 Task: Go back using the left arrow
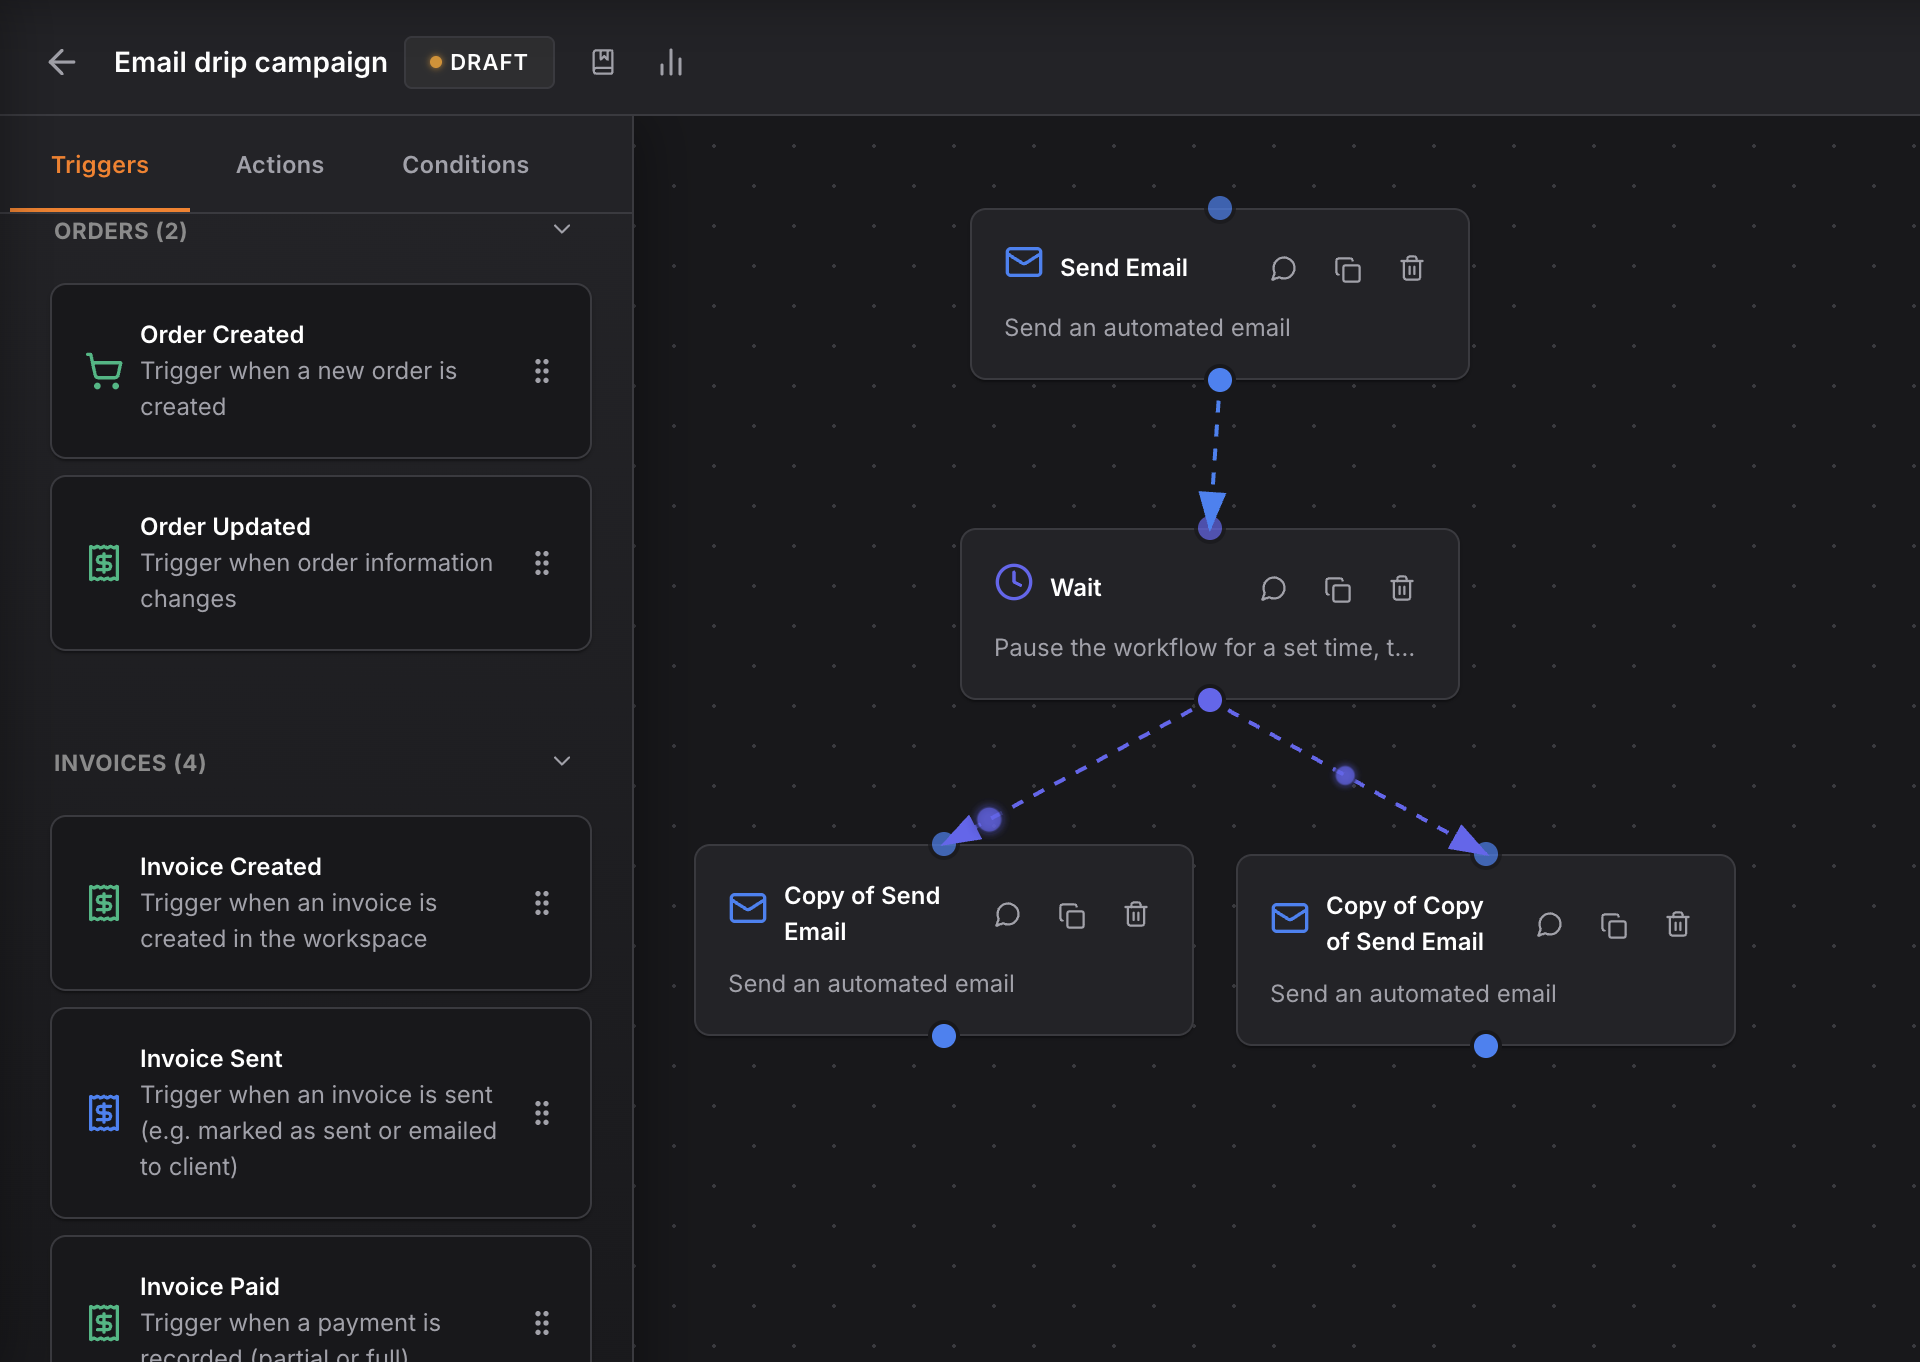click(x=62, y=62)
